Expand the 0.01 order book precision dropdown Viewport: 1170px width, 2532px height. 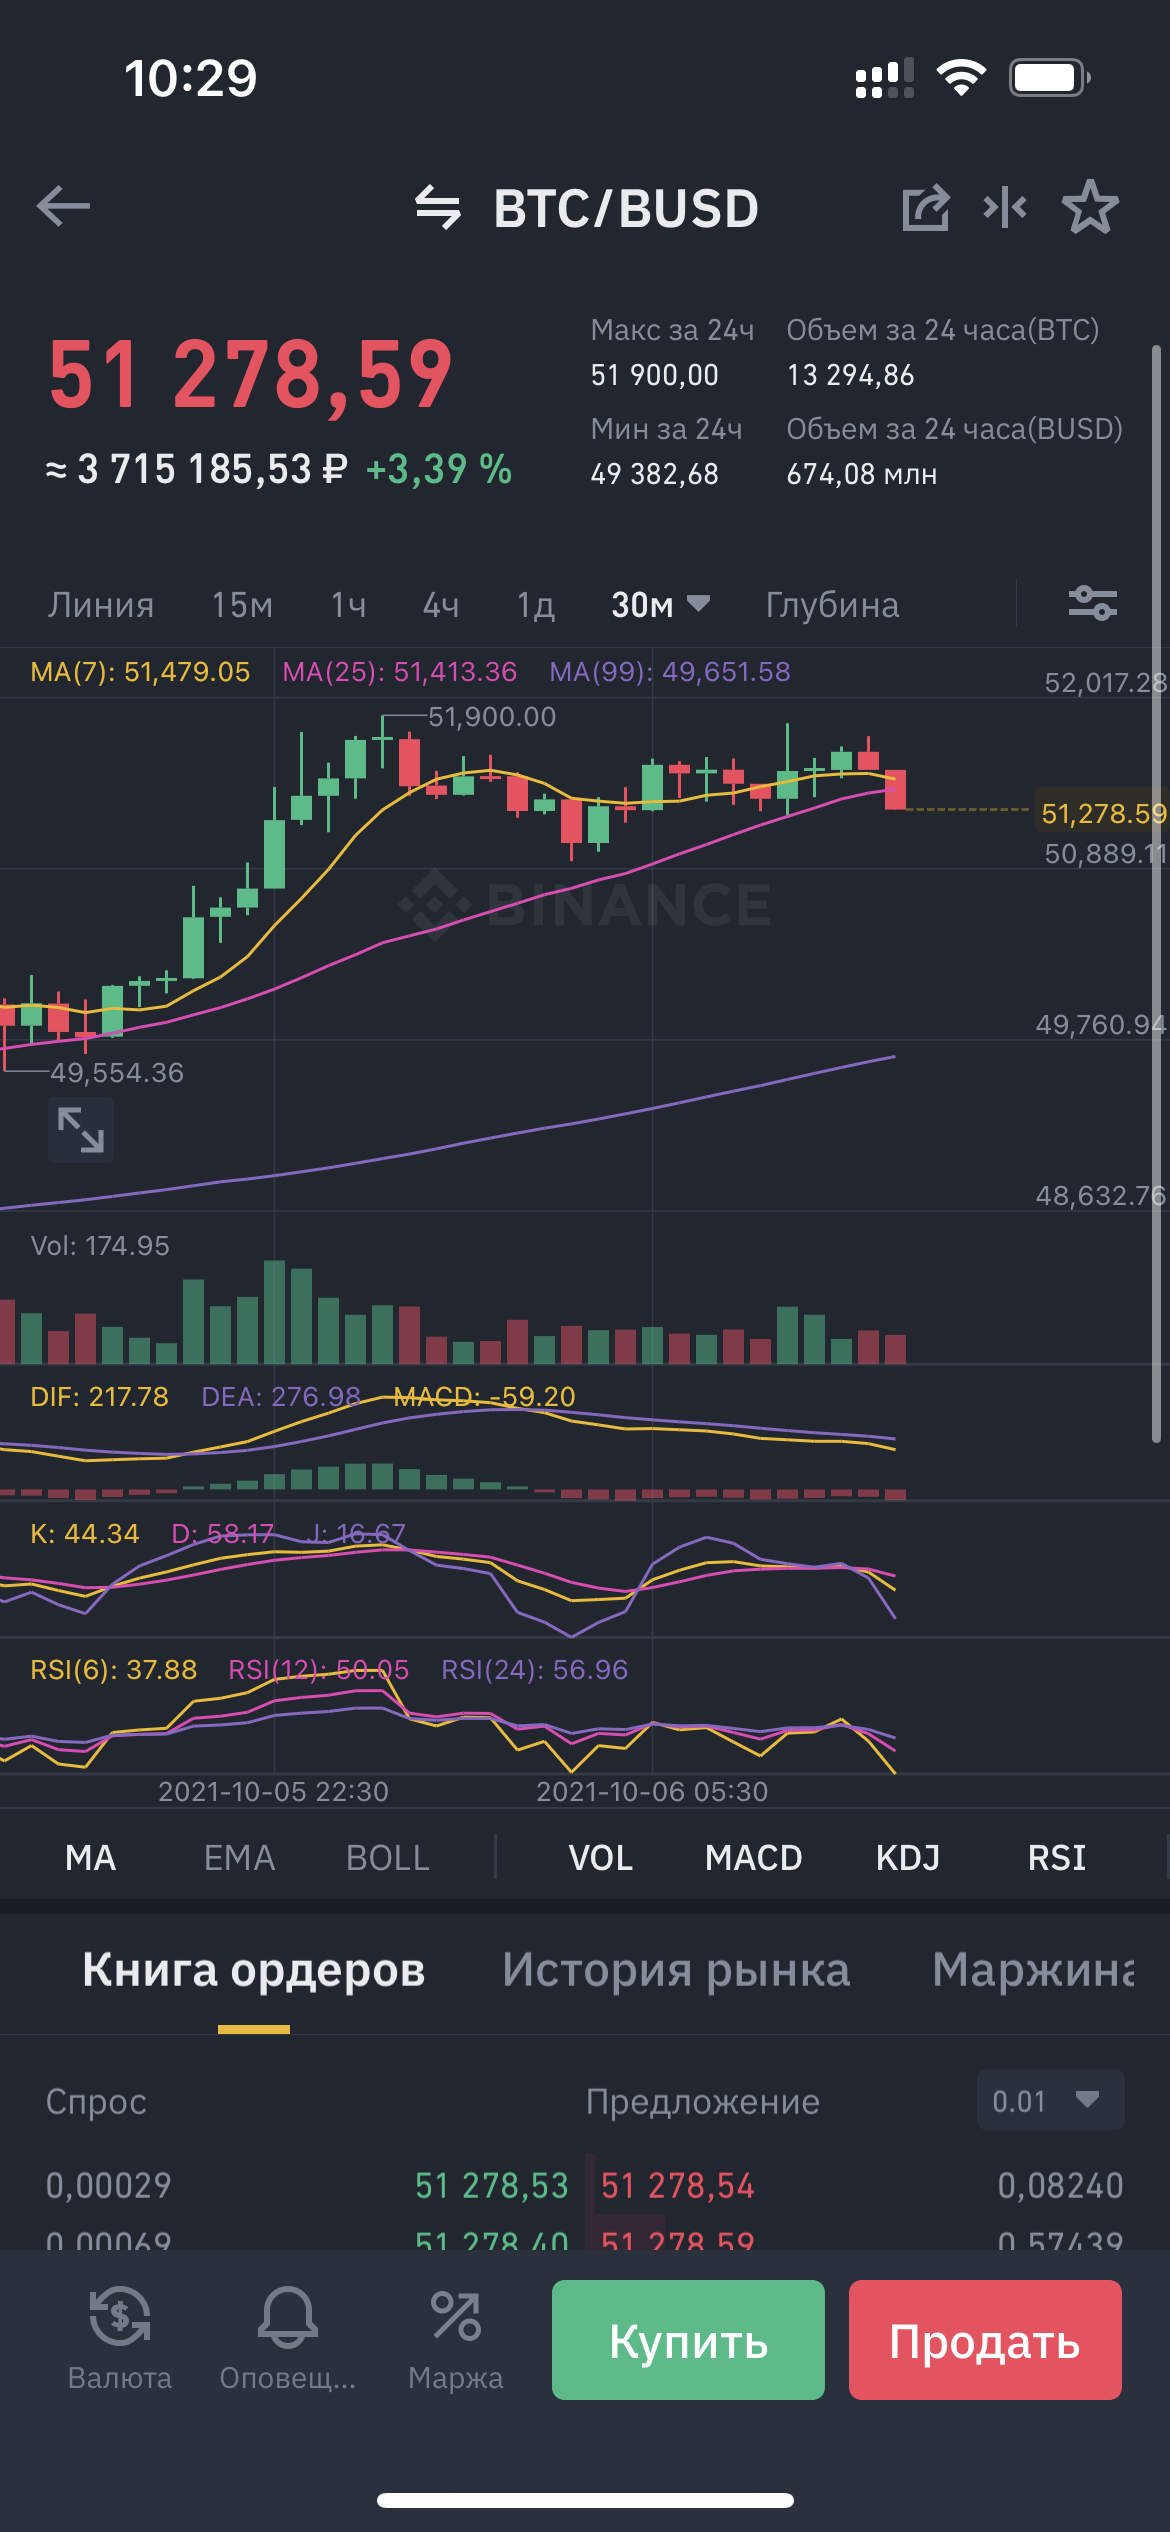(x=1050, y=2101)
